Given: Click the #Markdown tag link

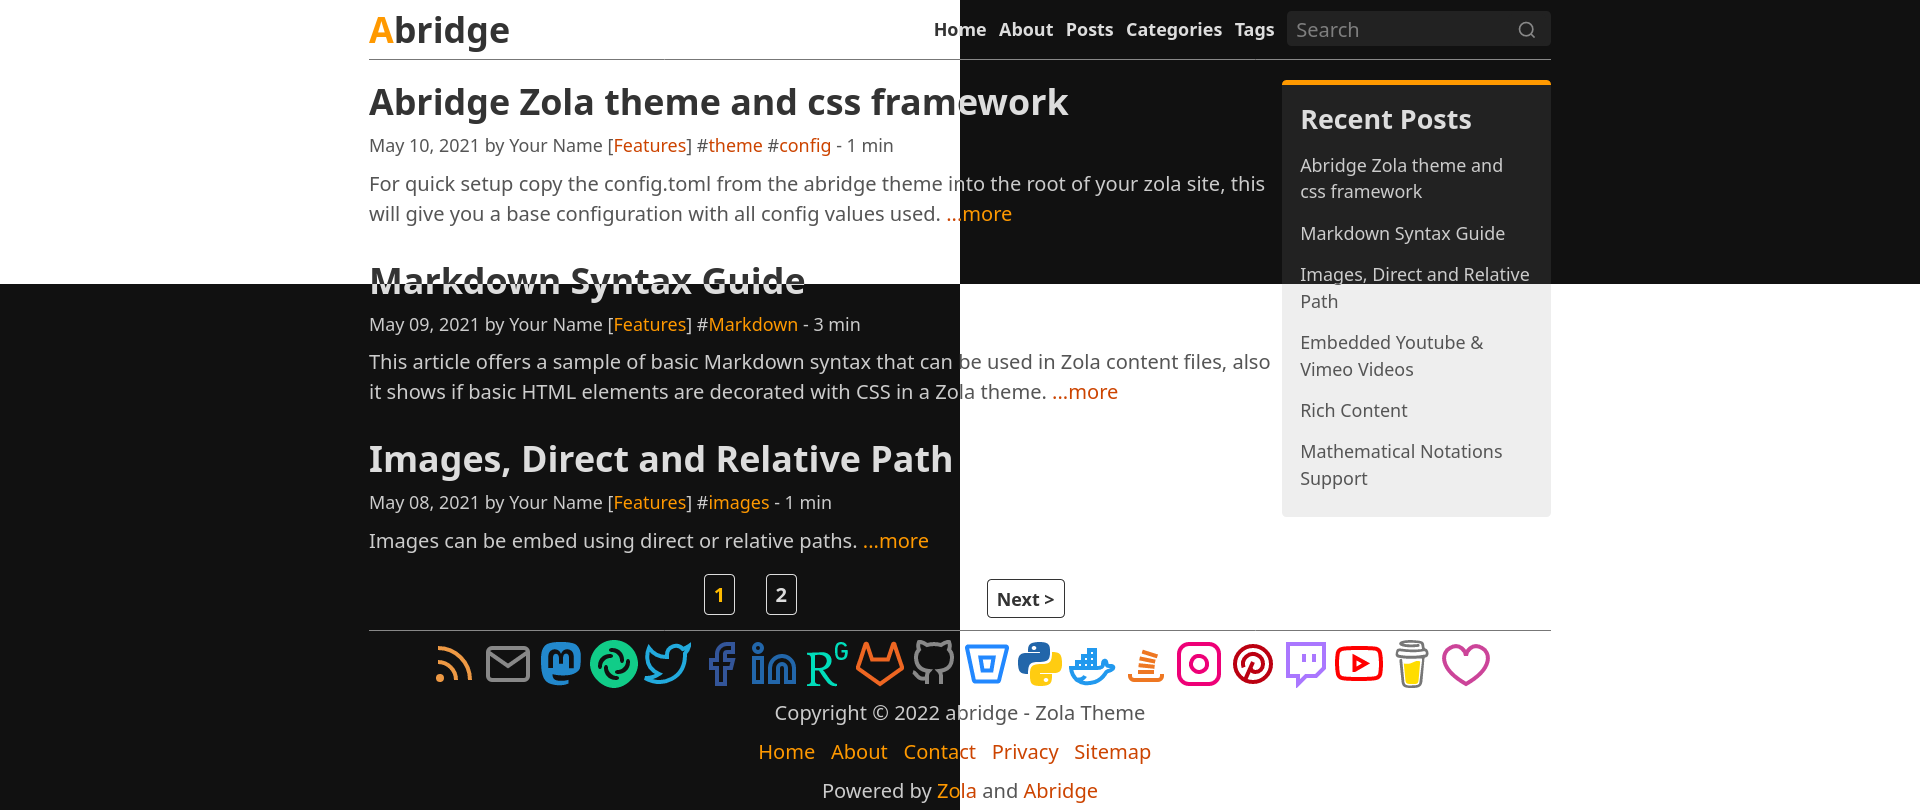Looking at the screenshot, I should coord(753,325).
